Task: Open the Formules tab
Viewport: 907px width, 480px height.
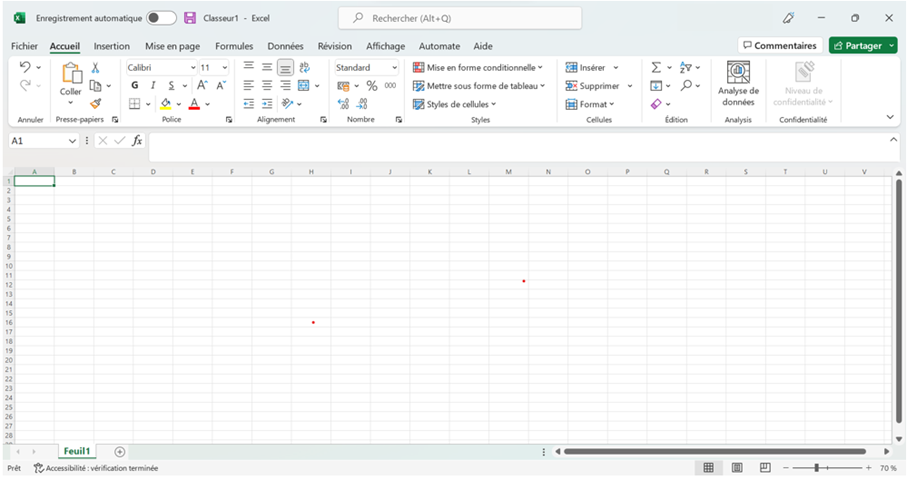Action: (234, 46)
